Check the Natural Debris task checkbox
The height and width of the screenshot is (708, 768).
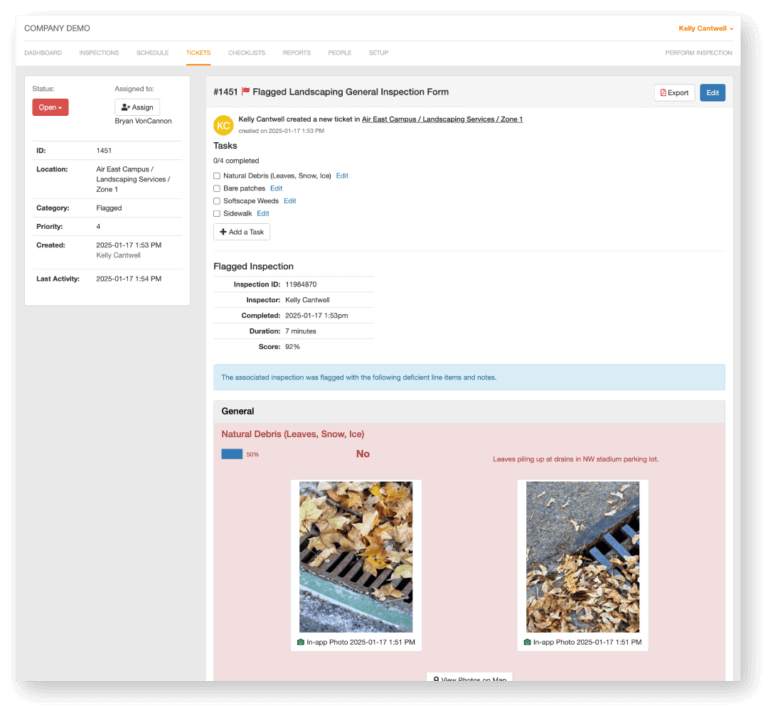tap(217, 176)
